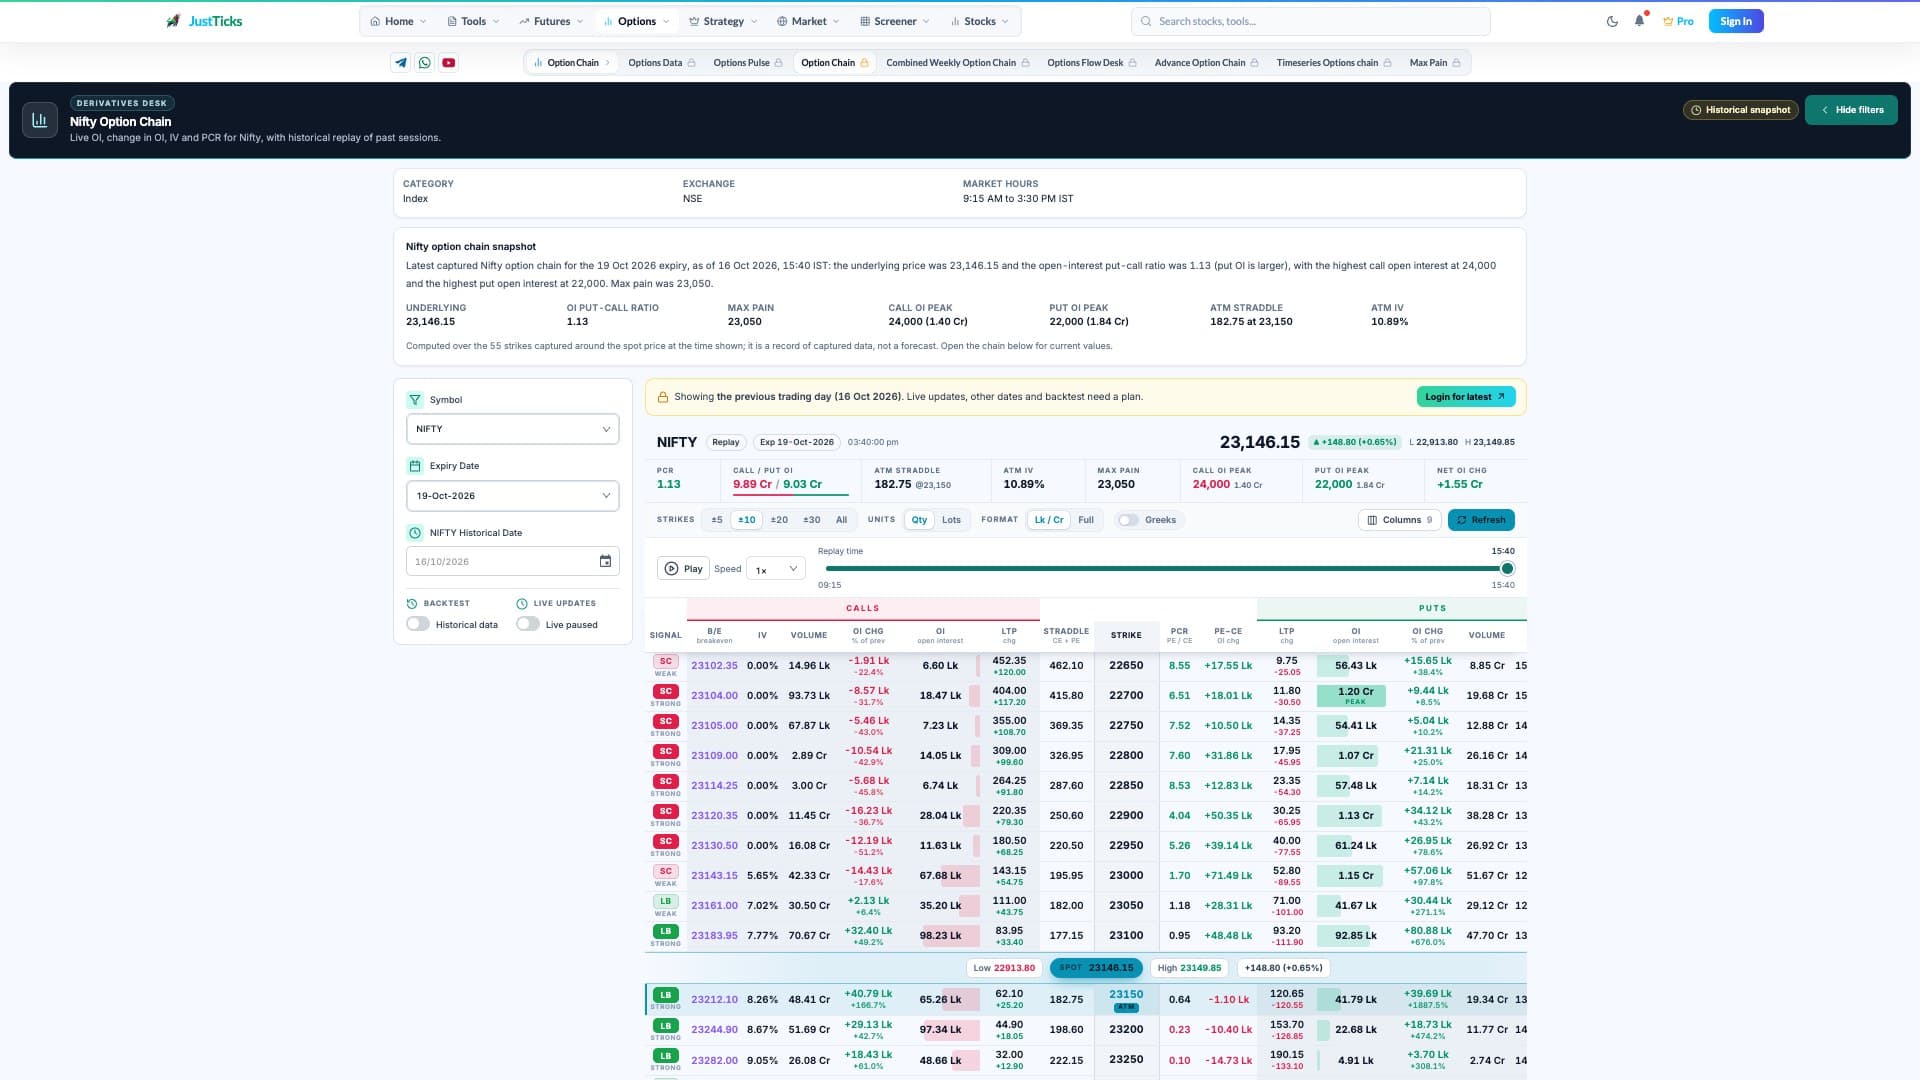Open the replay Speed 1x dropdown
1920x1080 pixels.
click(776, 569)
